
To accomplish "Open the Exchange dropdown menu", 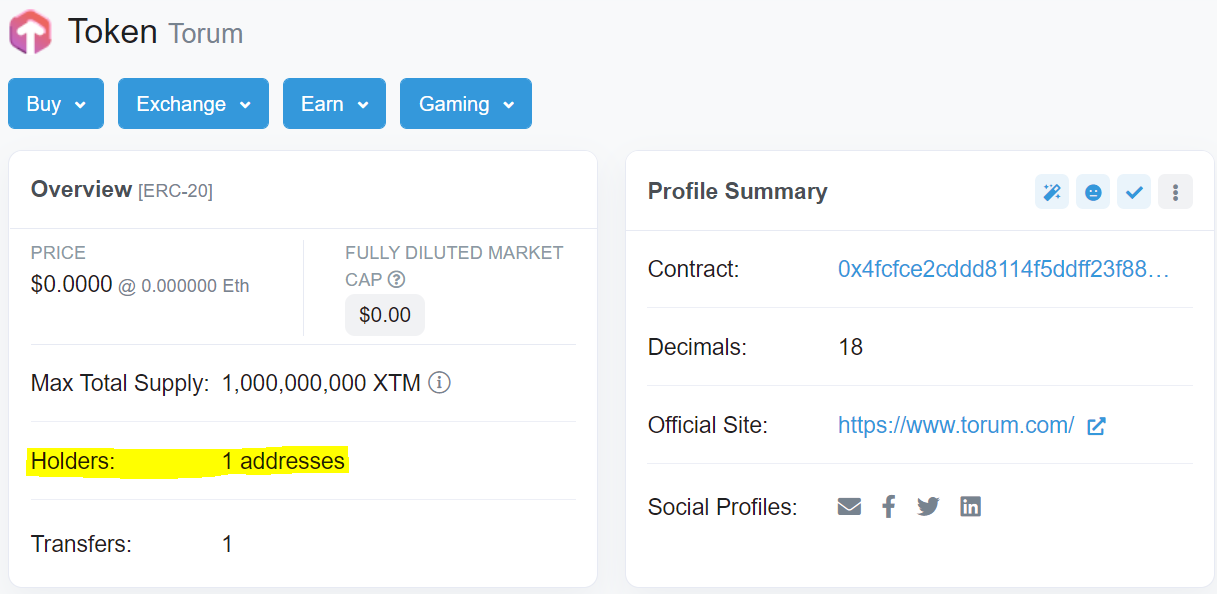I will click(x=193, y=104).
